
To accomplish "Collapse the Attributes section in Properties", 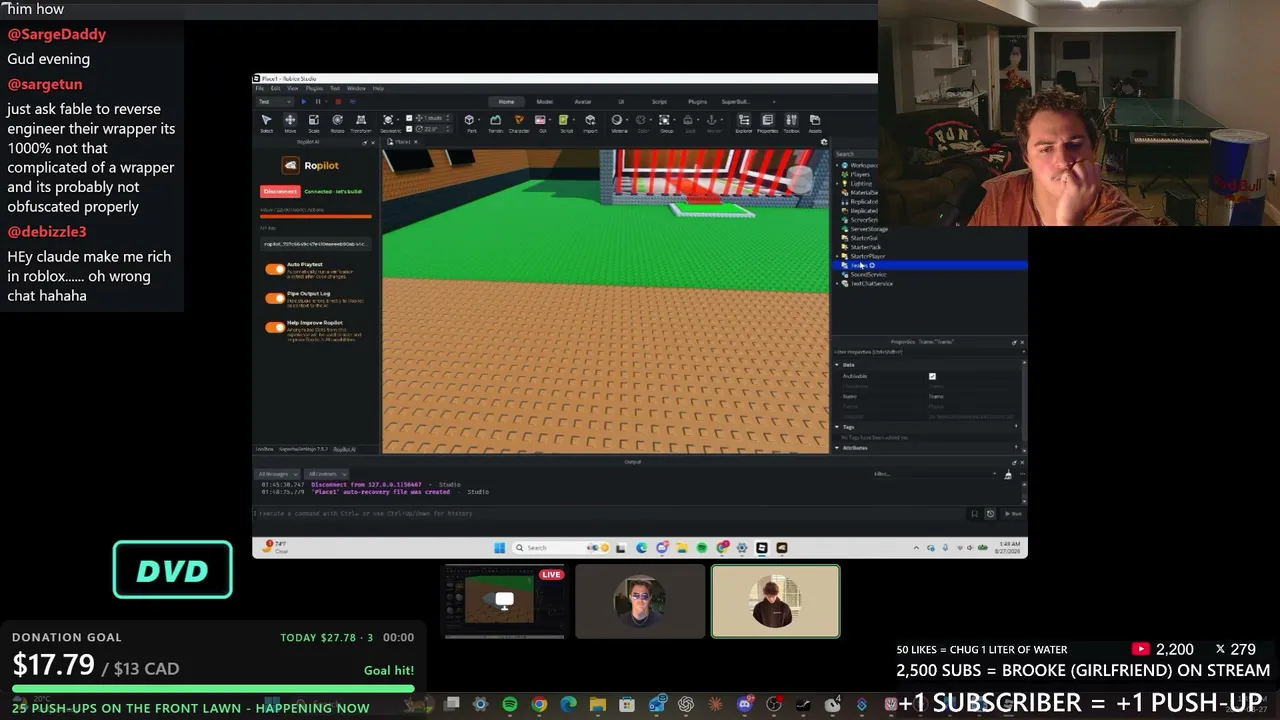I will (838, 447).
